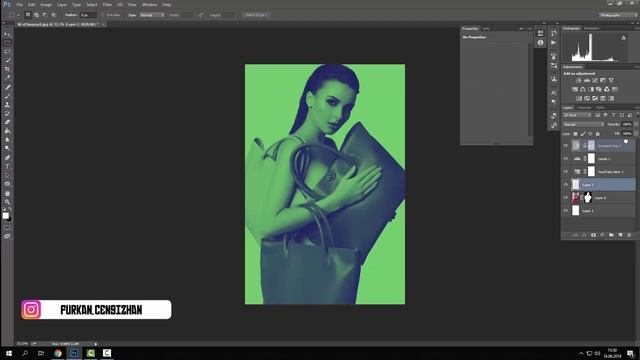Add an Exposure adjustment
Image resolution: width=640 pixels, height=360 pixels.
point(603,80)
